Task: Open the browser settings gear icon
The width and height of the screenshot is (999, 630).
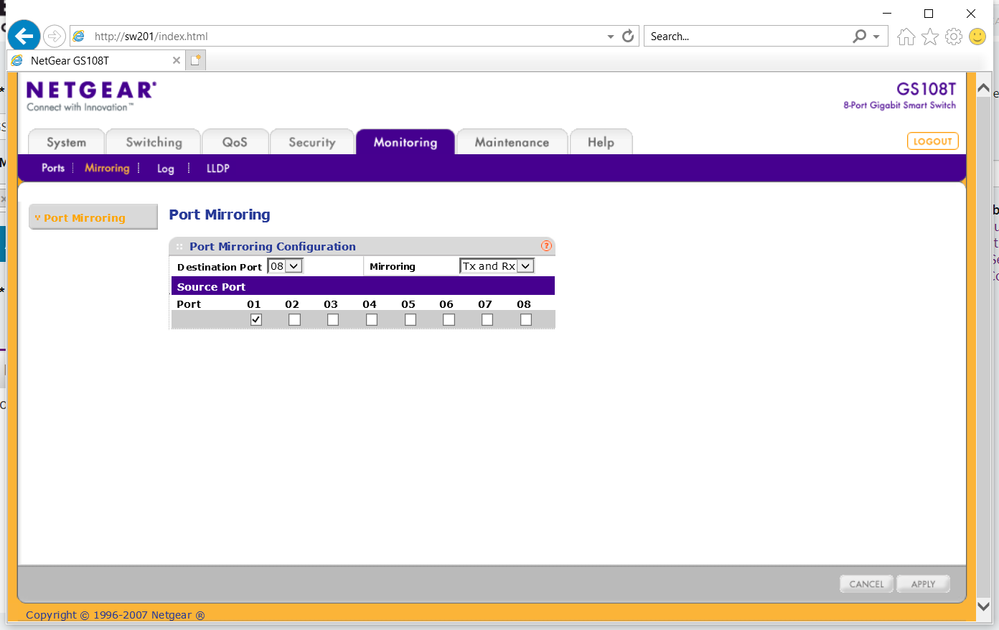Action: coord(953,37)
